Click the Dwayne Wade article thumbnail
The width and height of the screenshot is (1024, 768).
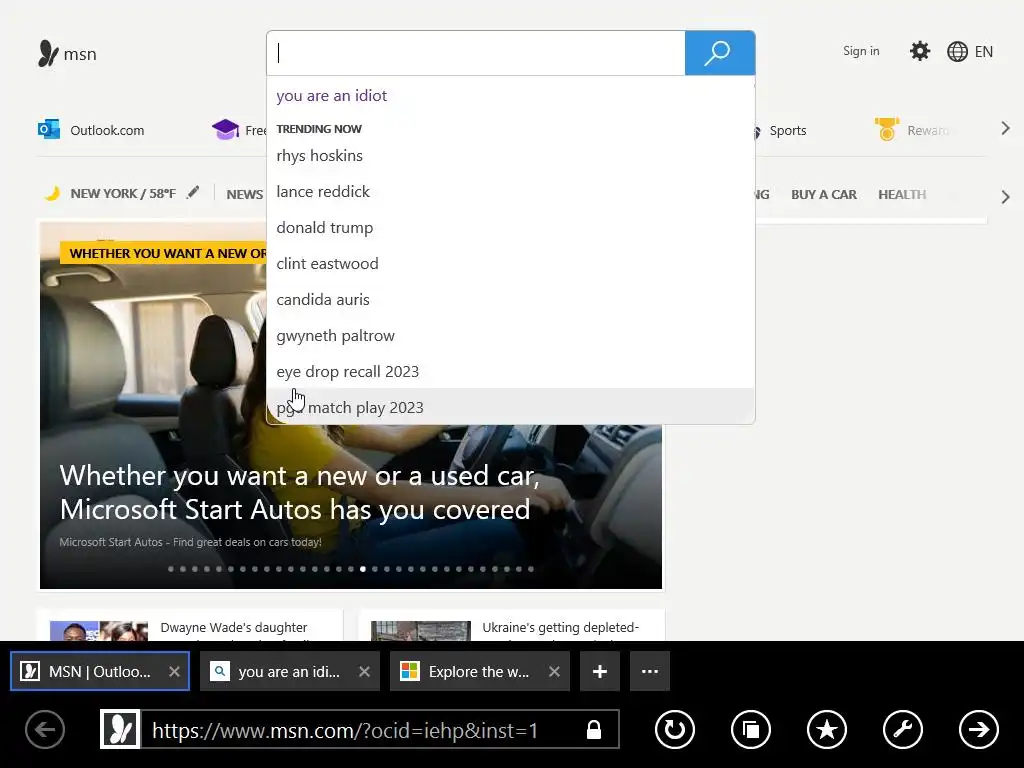pos(99,630)
